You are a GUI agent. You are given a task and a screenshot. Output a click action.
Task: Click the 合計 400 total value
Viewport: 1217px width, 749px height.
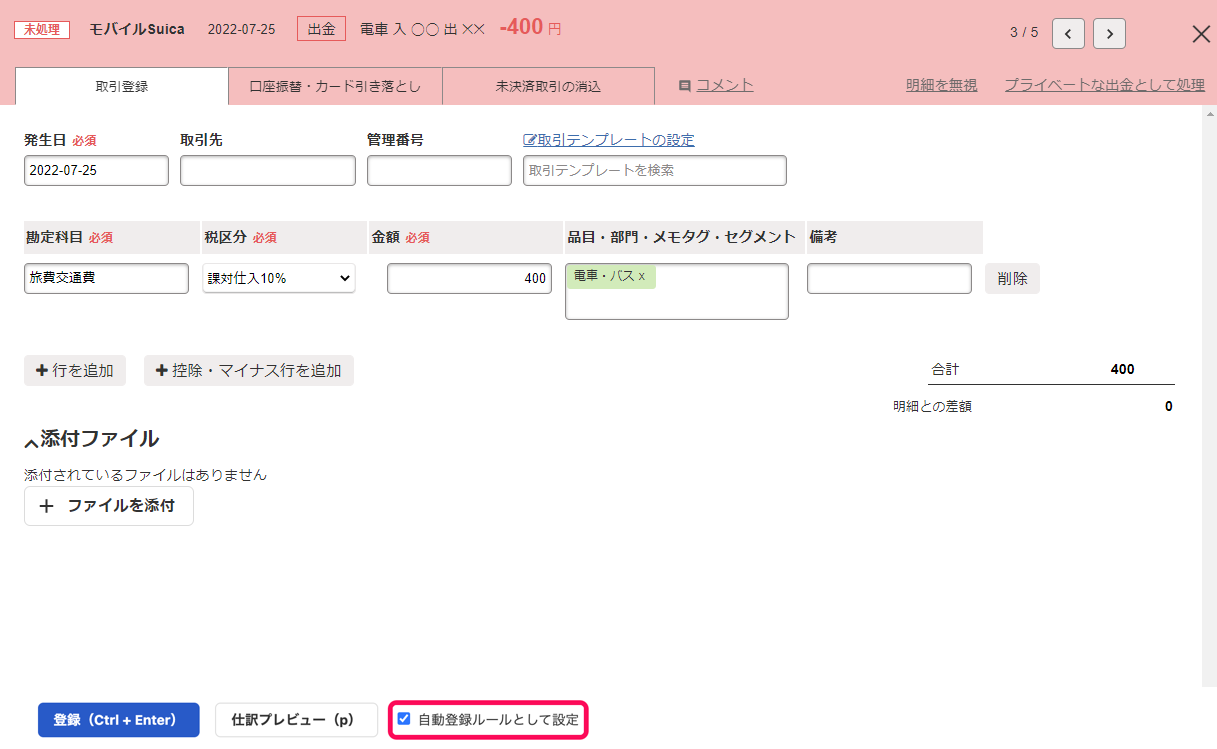(x=1122, y=369)
